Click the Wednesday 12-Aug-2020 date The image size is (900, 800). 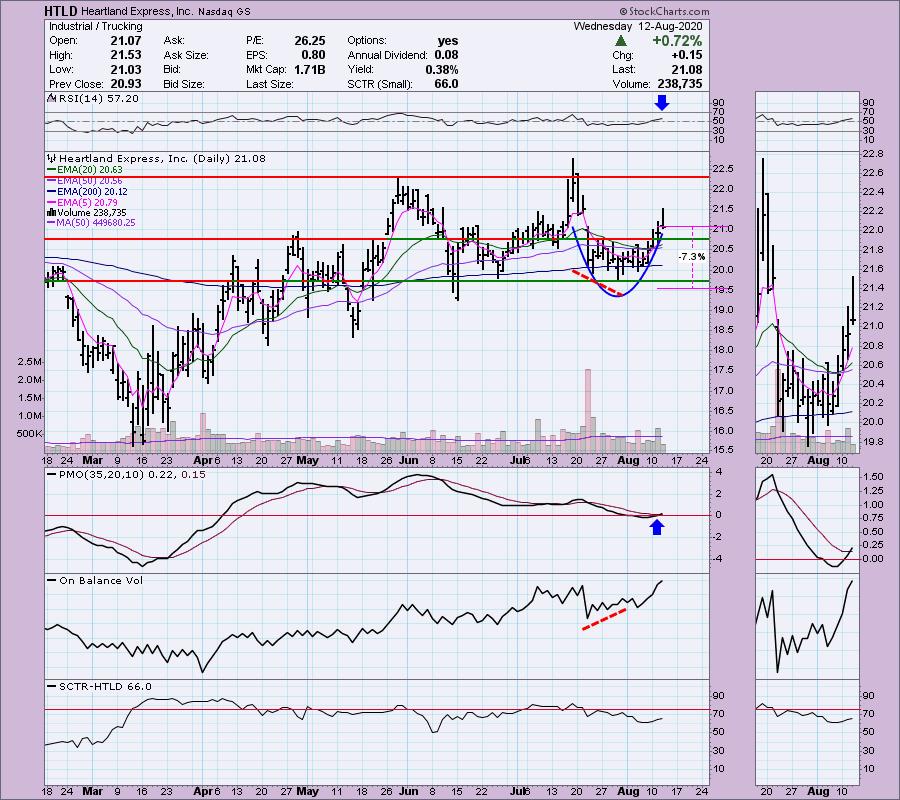(x=637, y=26)
